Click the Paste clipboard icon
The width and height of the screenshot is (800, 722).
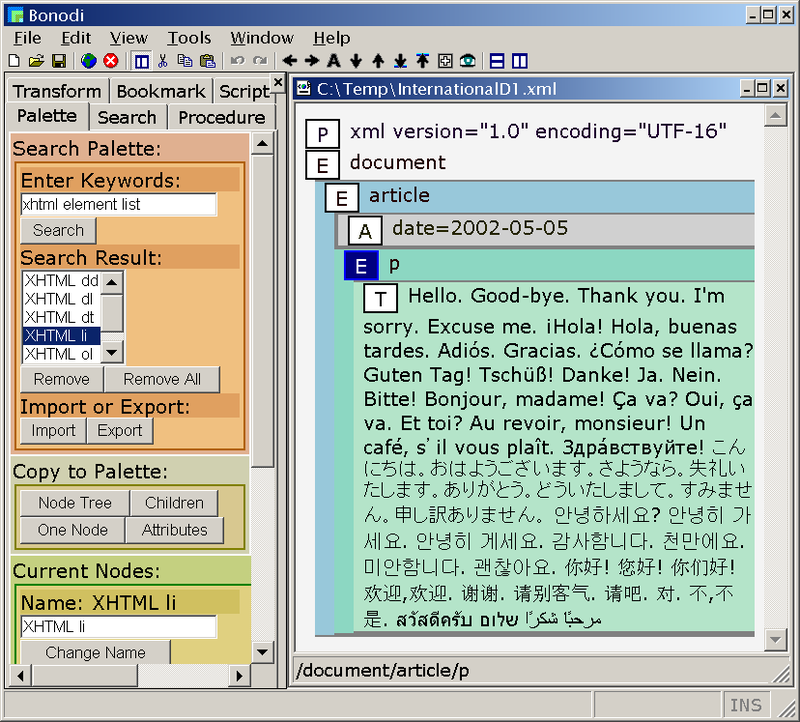pos(207,61)
